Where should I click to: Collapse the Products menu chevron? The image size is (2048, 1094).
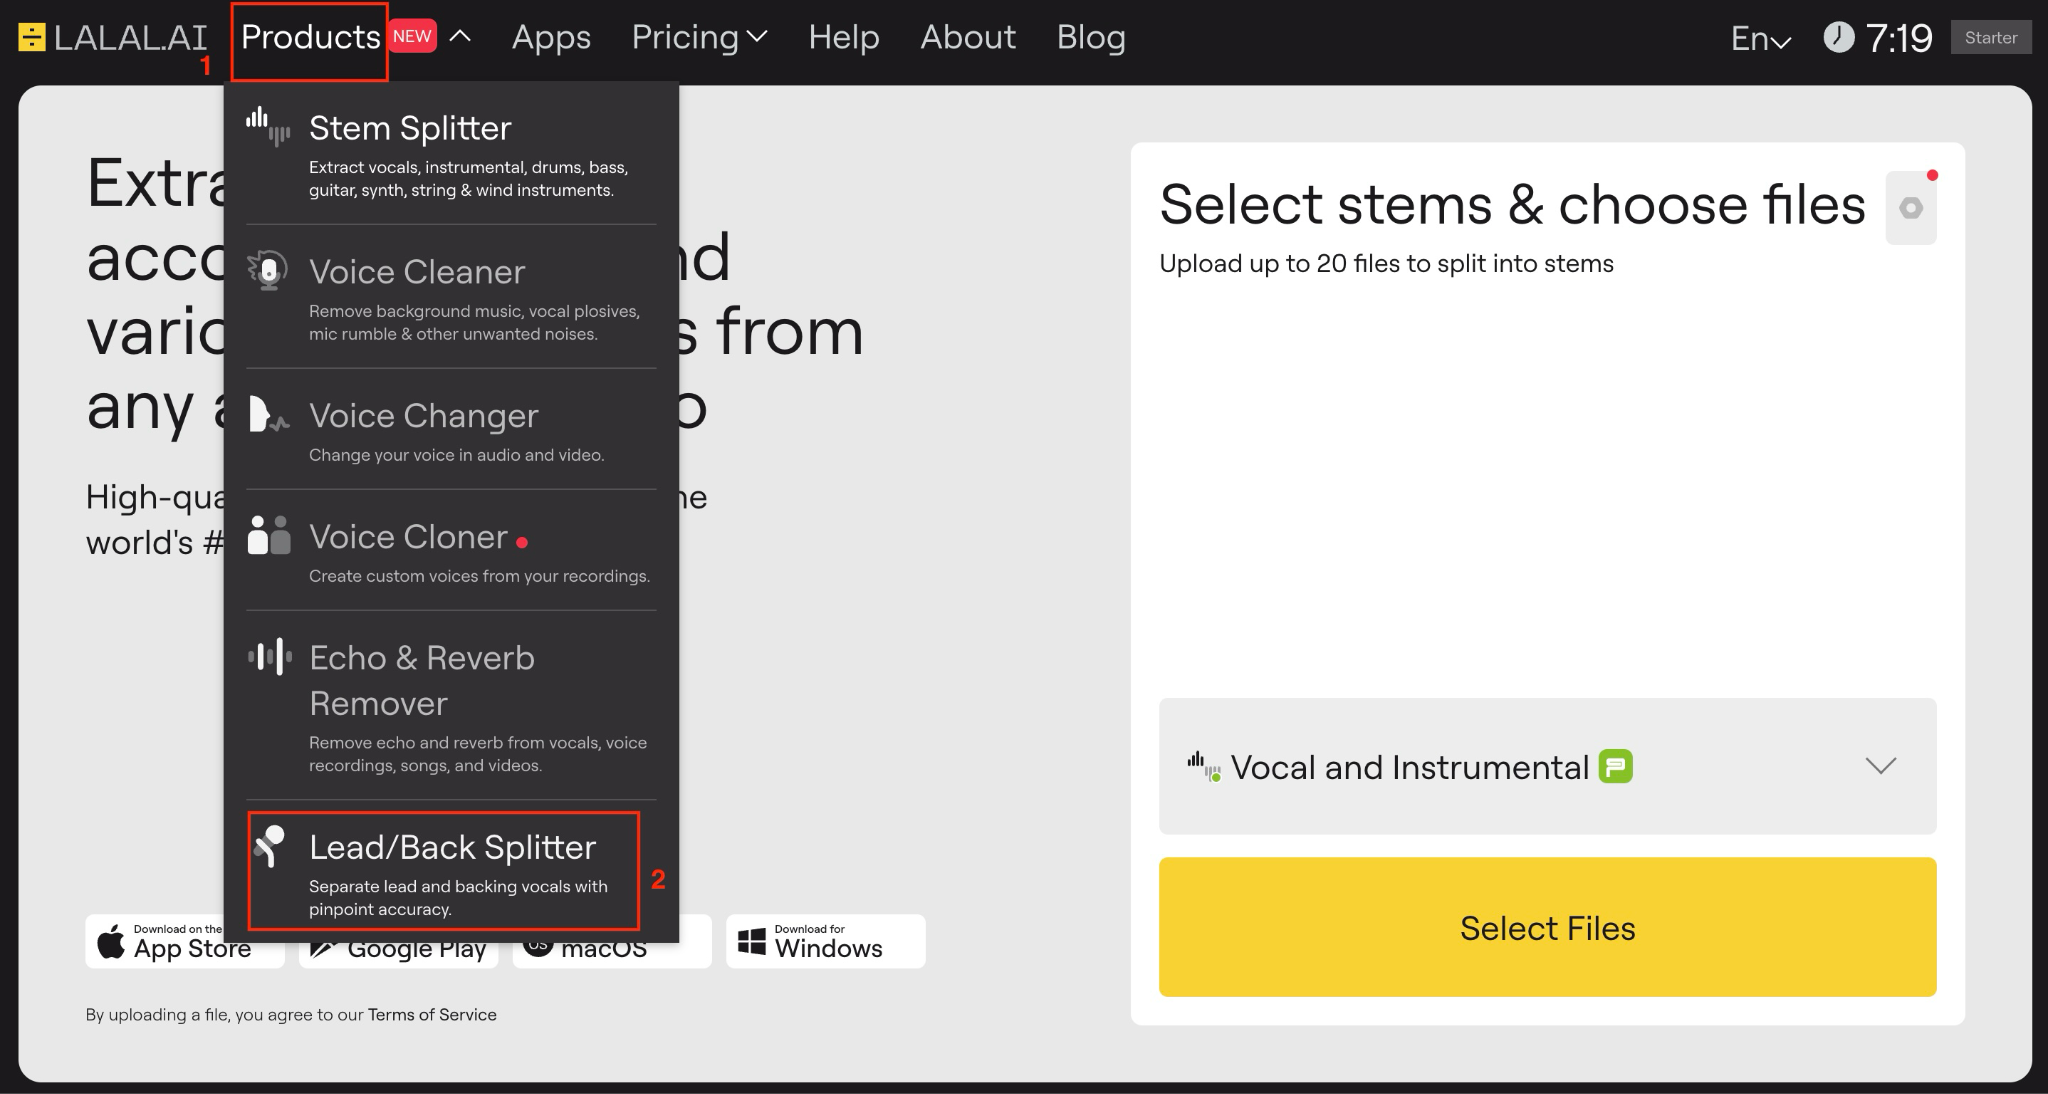coord(460,37)
